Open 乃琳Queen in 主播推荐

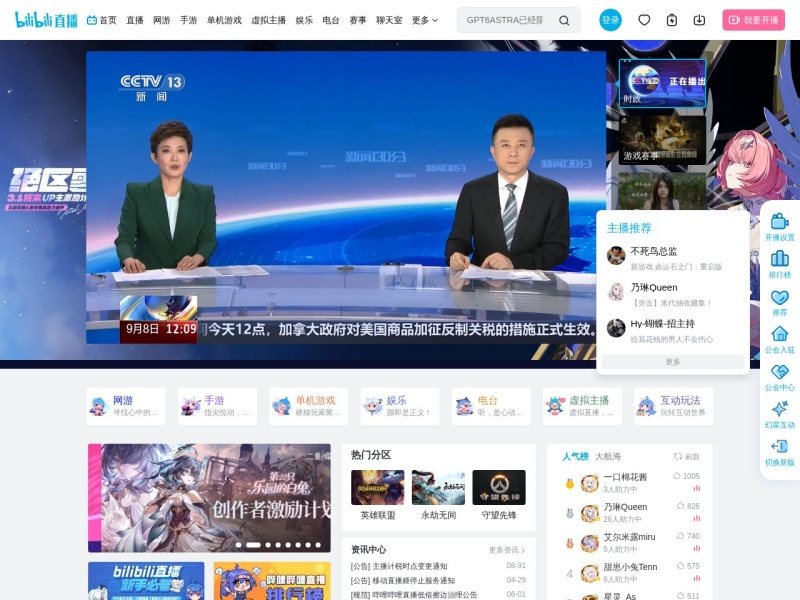point(672,294)
